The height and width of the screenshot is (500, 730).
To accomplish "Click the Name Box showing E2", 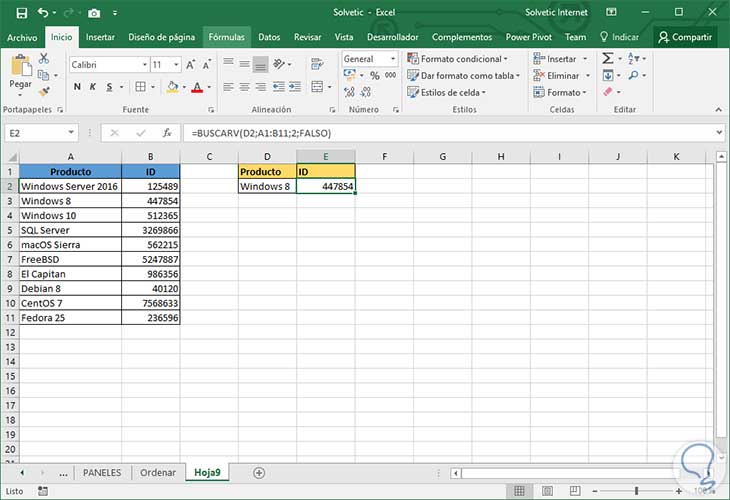I will (41, 133).
